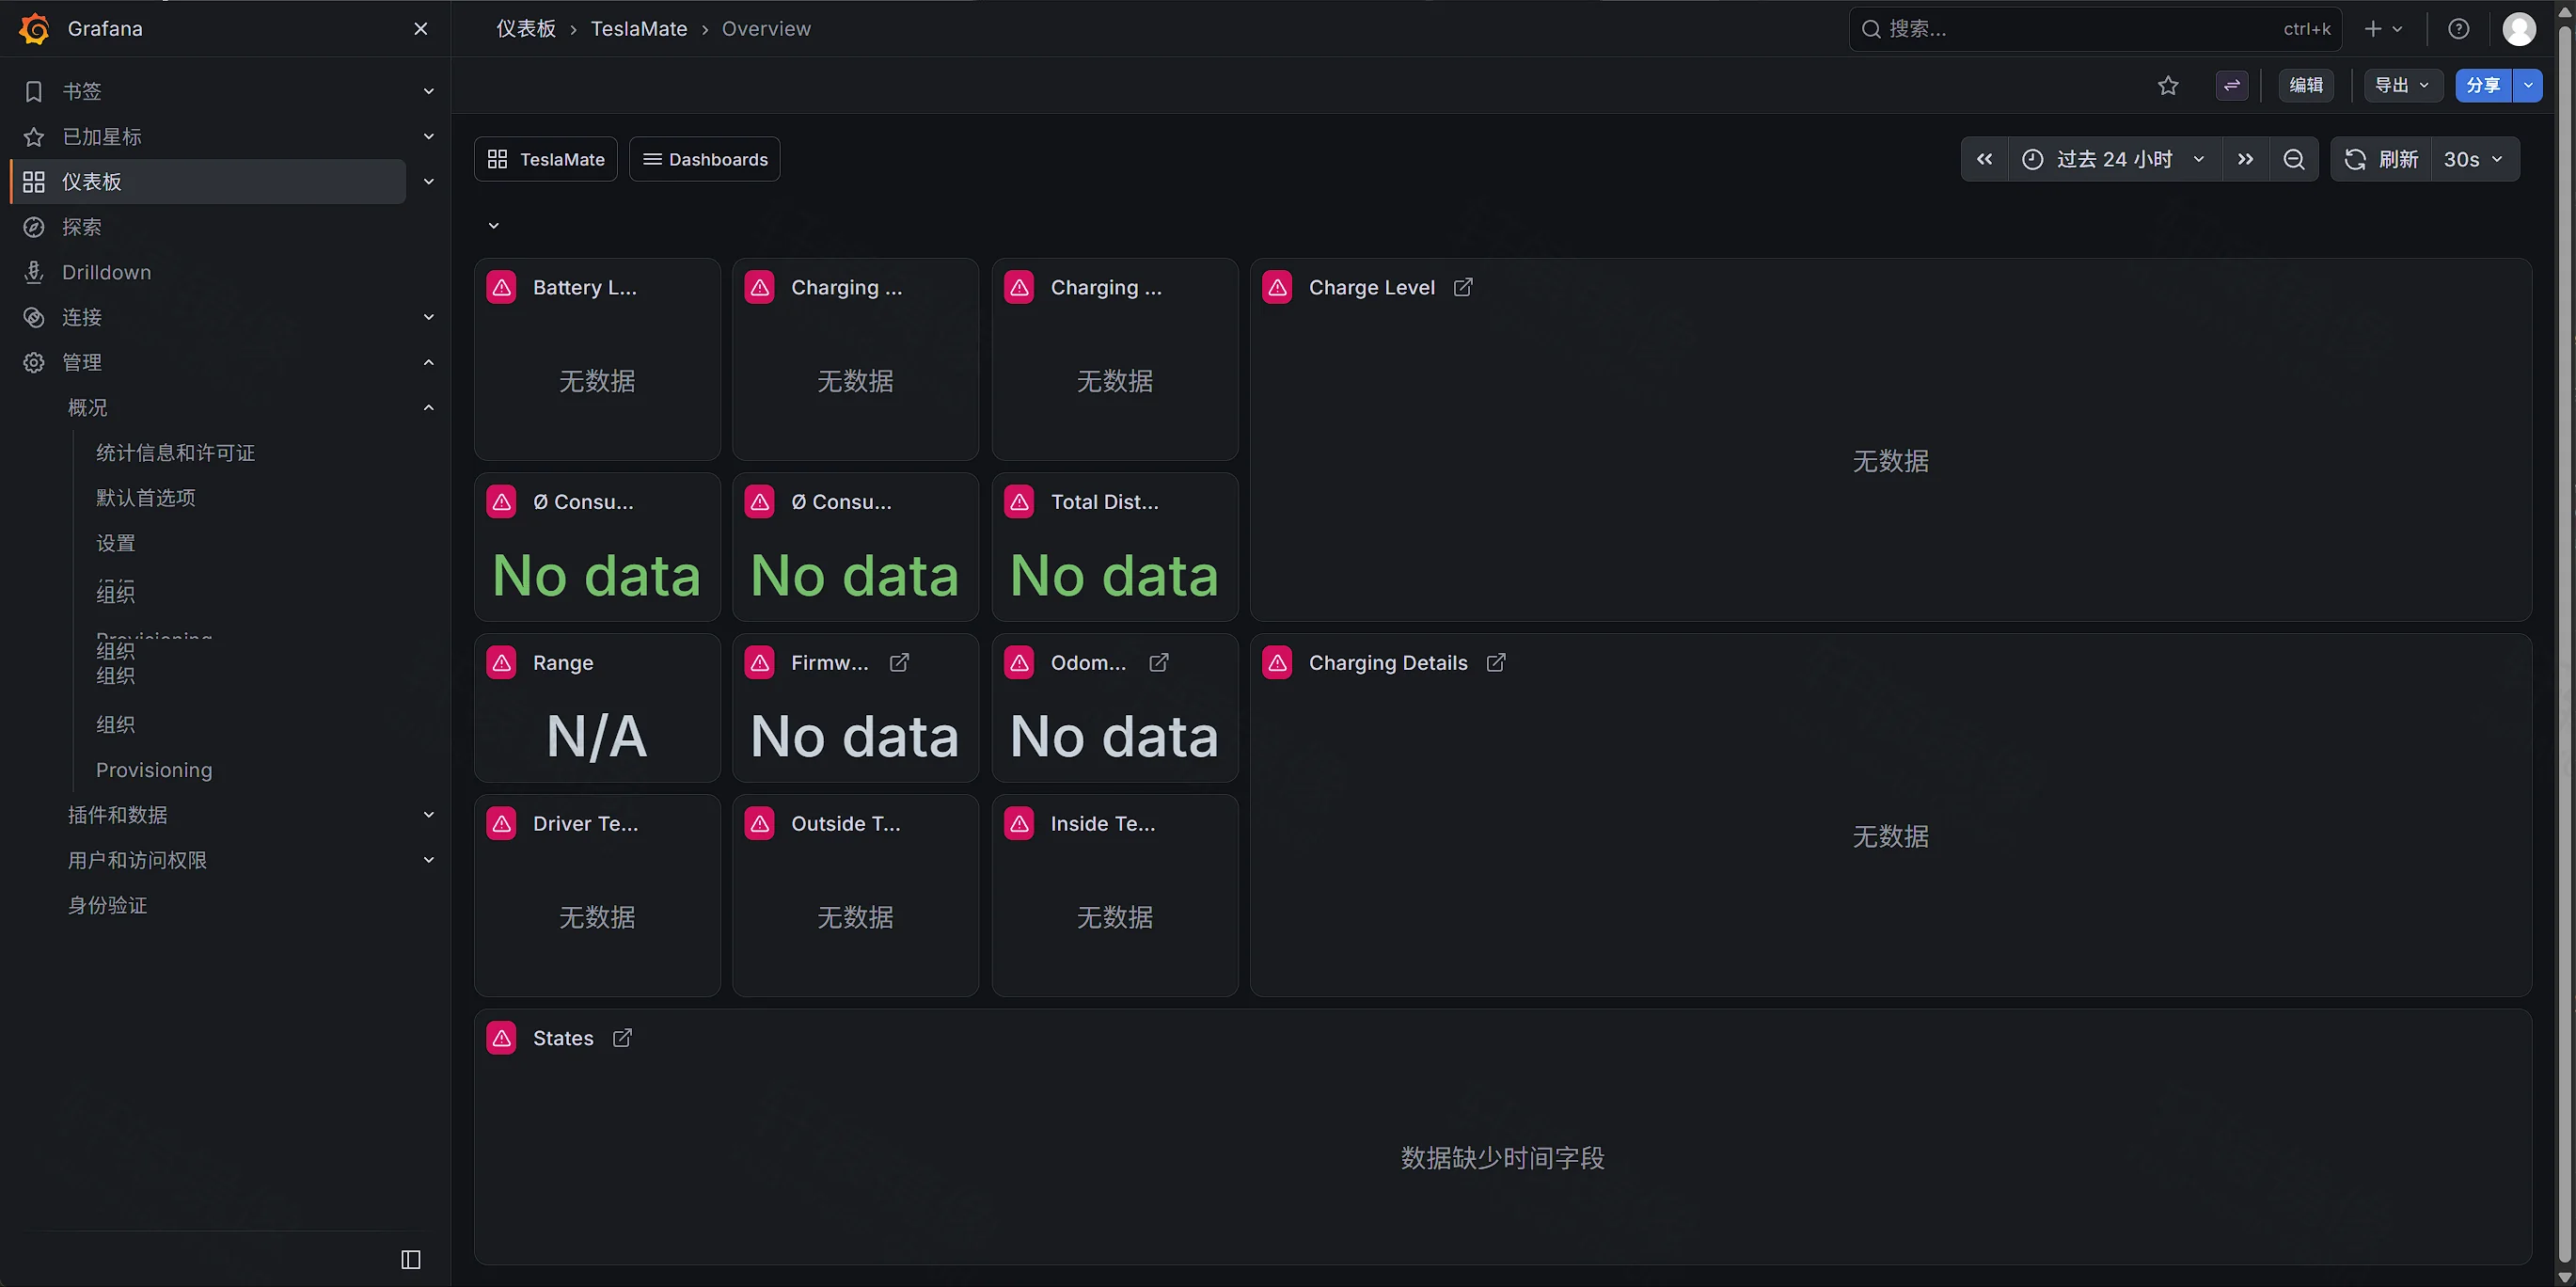Open the Dashboards list button
The width and height of the screenshot is (2576, 1287).
(x=705, y=160)
